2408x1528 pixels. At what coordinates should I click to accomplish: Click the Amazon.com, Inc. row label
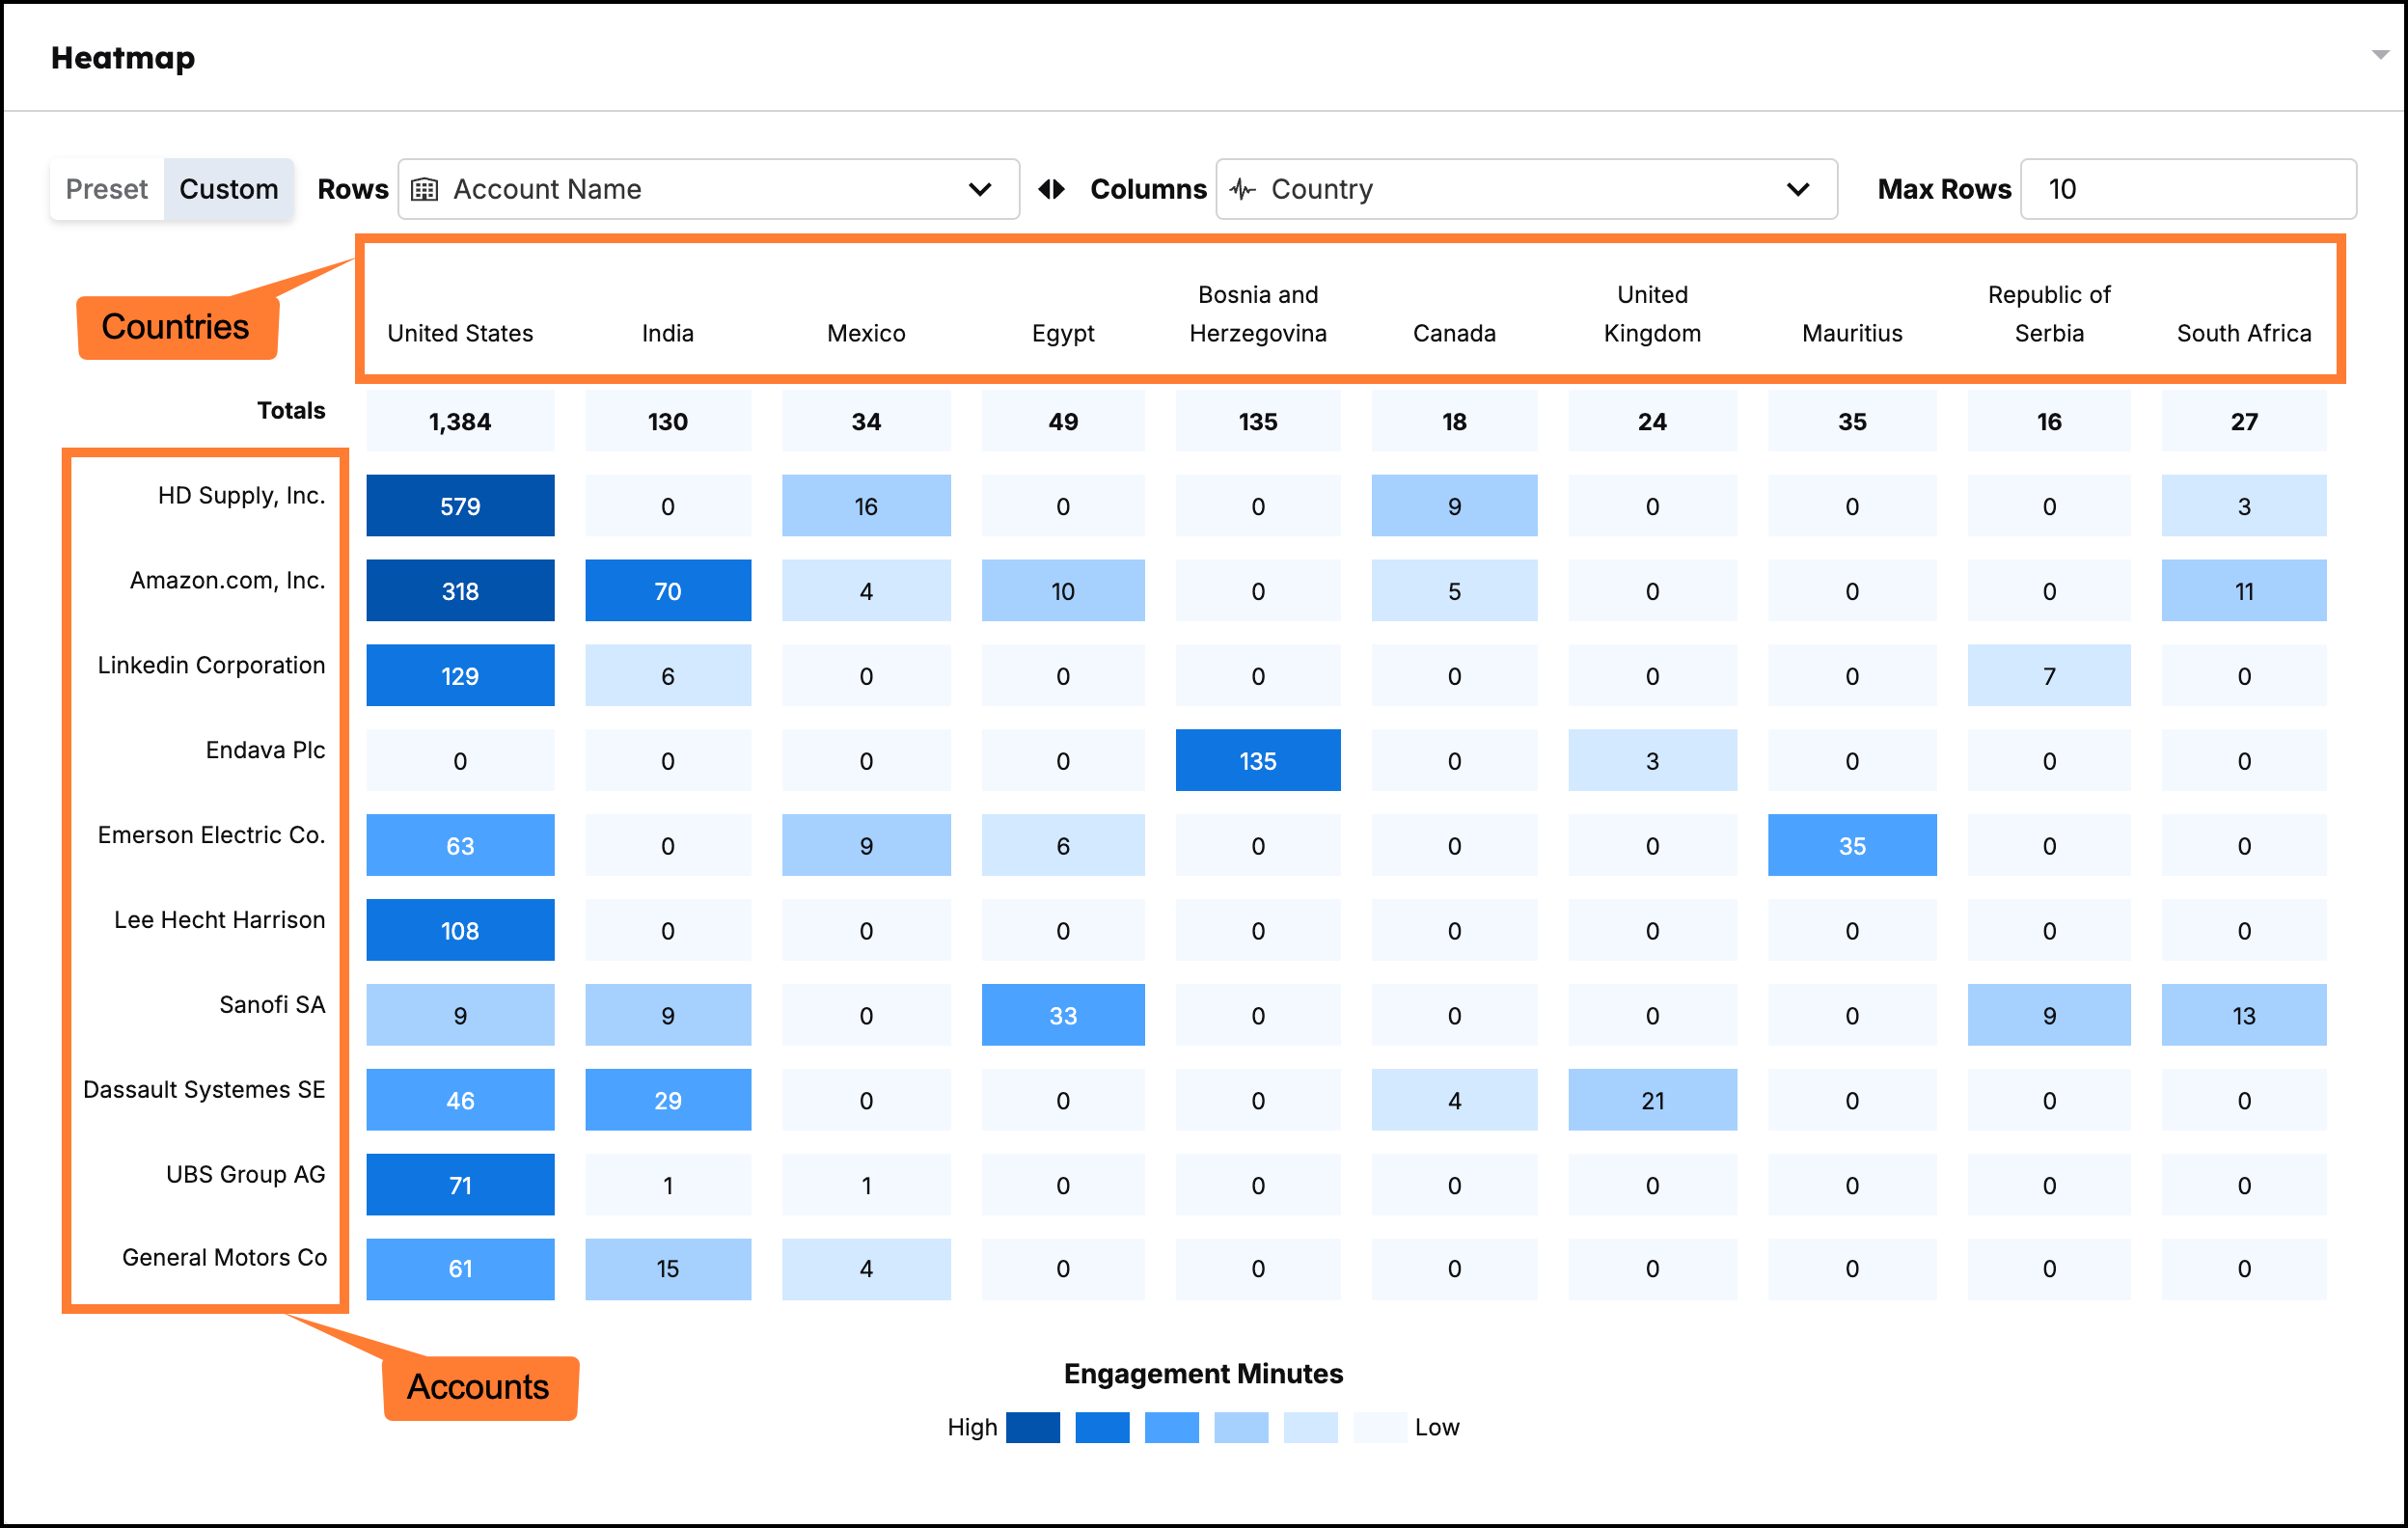(x=228, y=581)
